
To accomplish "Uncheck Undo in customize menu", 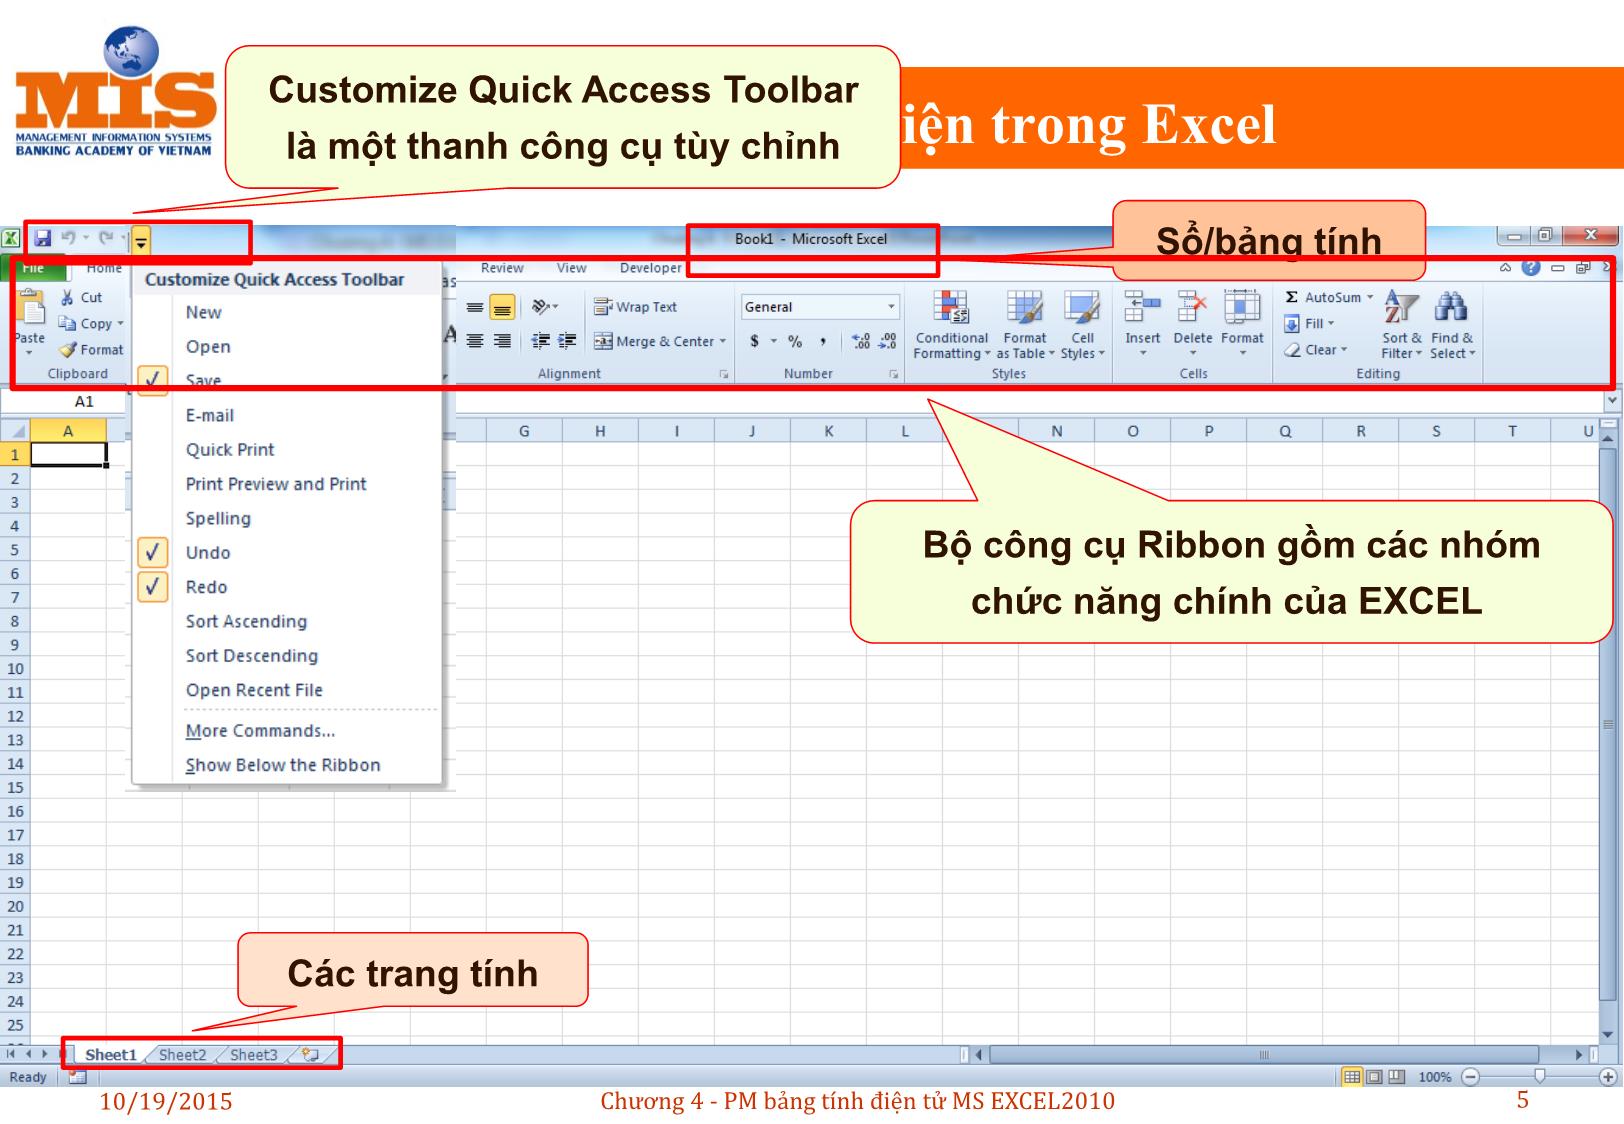I will [x=288, y=553].
